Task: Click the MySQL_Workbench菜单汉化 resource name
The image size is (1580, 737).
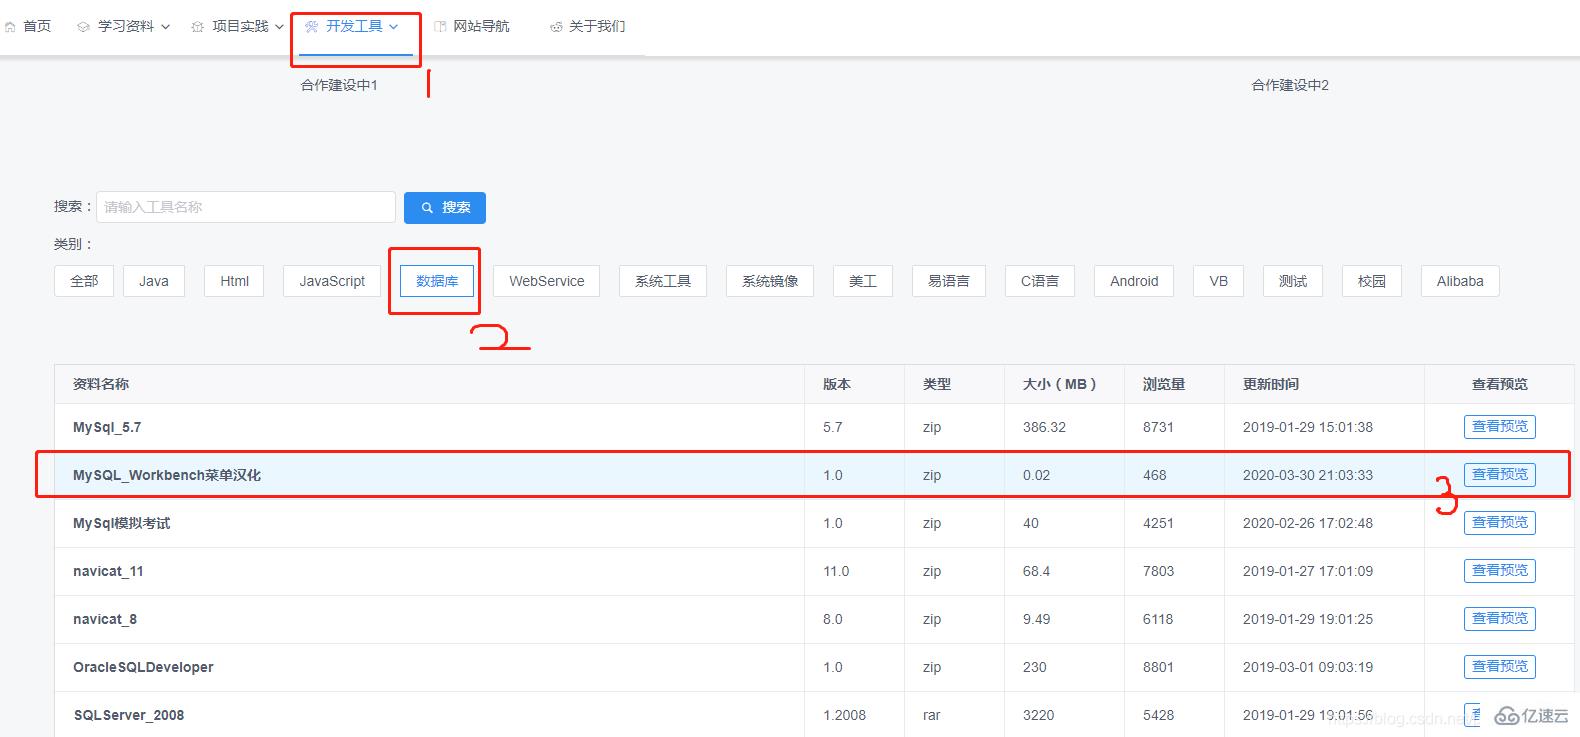Action: point(167,475)
